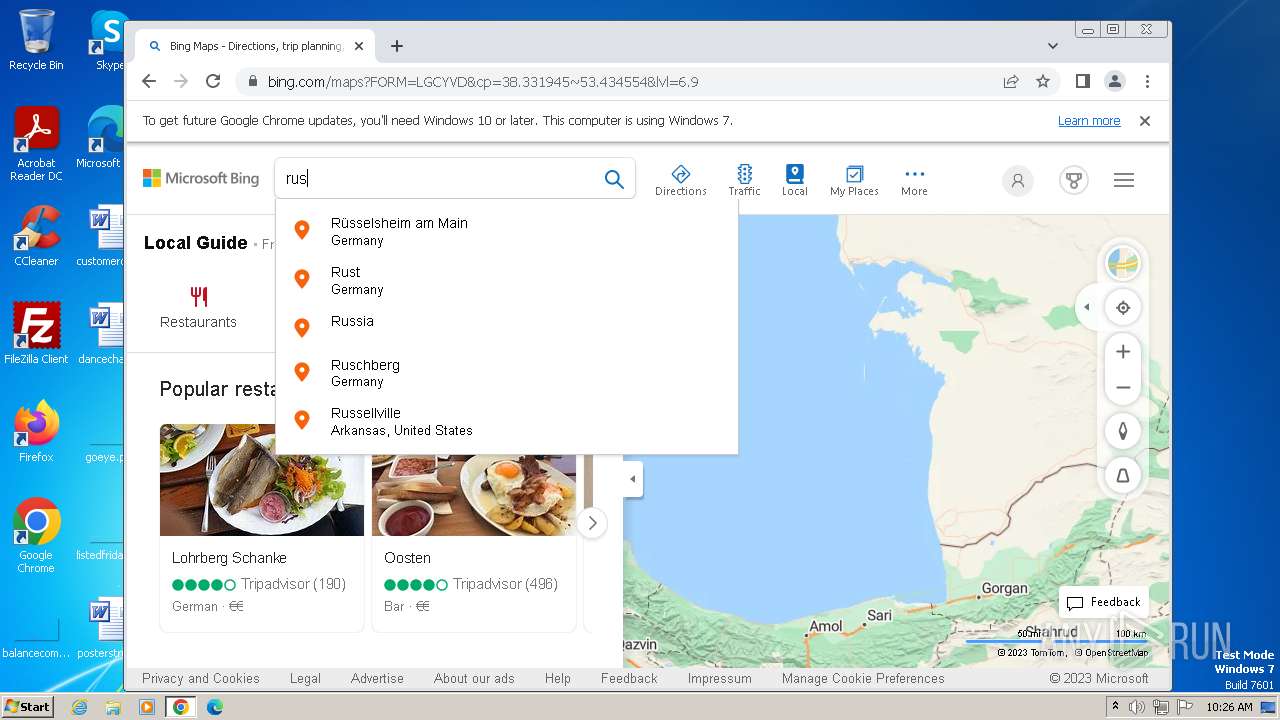Expand the More options menu
The height and width of the screenshot is (720, 1280).
914,180
